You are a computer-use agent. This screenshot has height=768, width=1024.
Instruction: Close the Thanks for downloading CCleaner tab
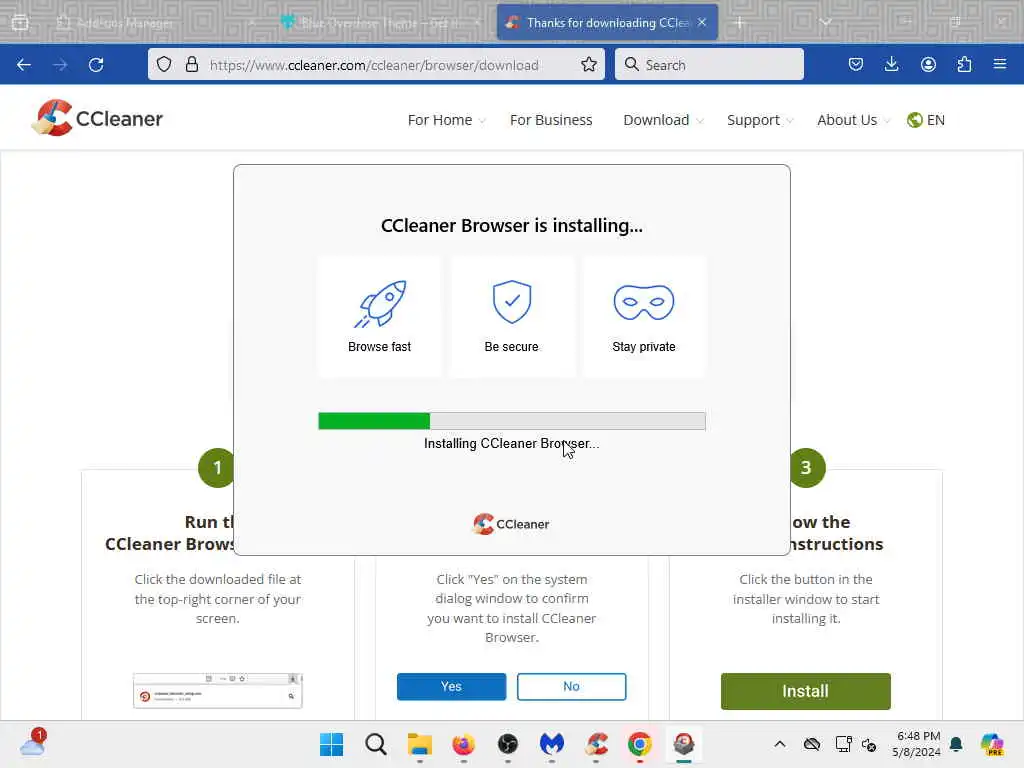[x=702, y=22]
